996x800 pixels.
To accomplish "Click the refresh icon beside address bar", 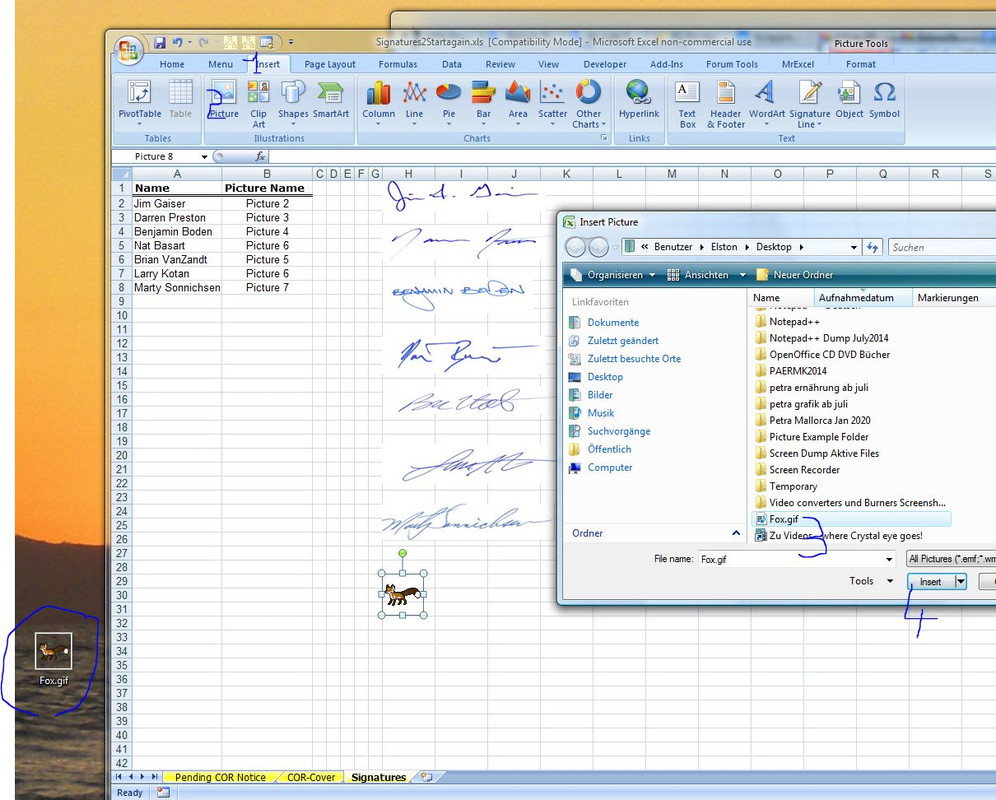I will click(873, 247).
